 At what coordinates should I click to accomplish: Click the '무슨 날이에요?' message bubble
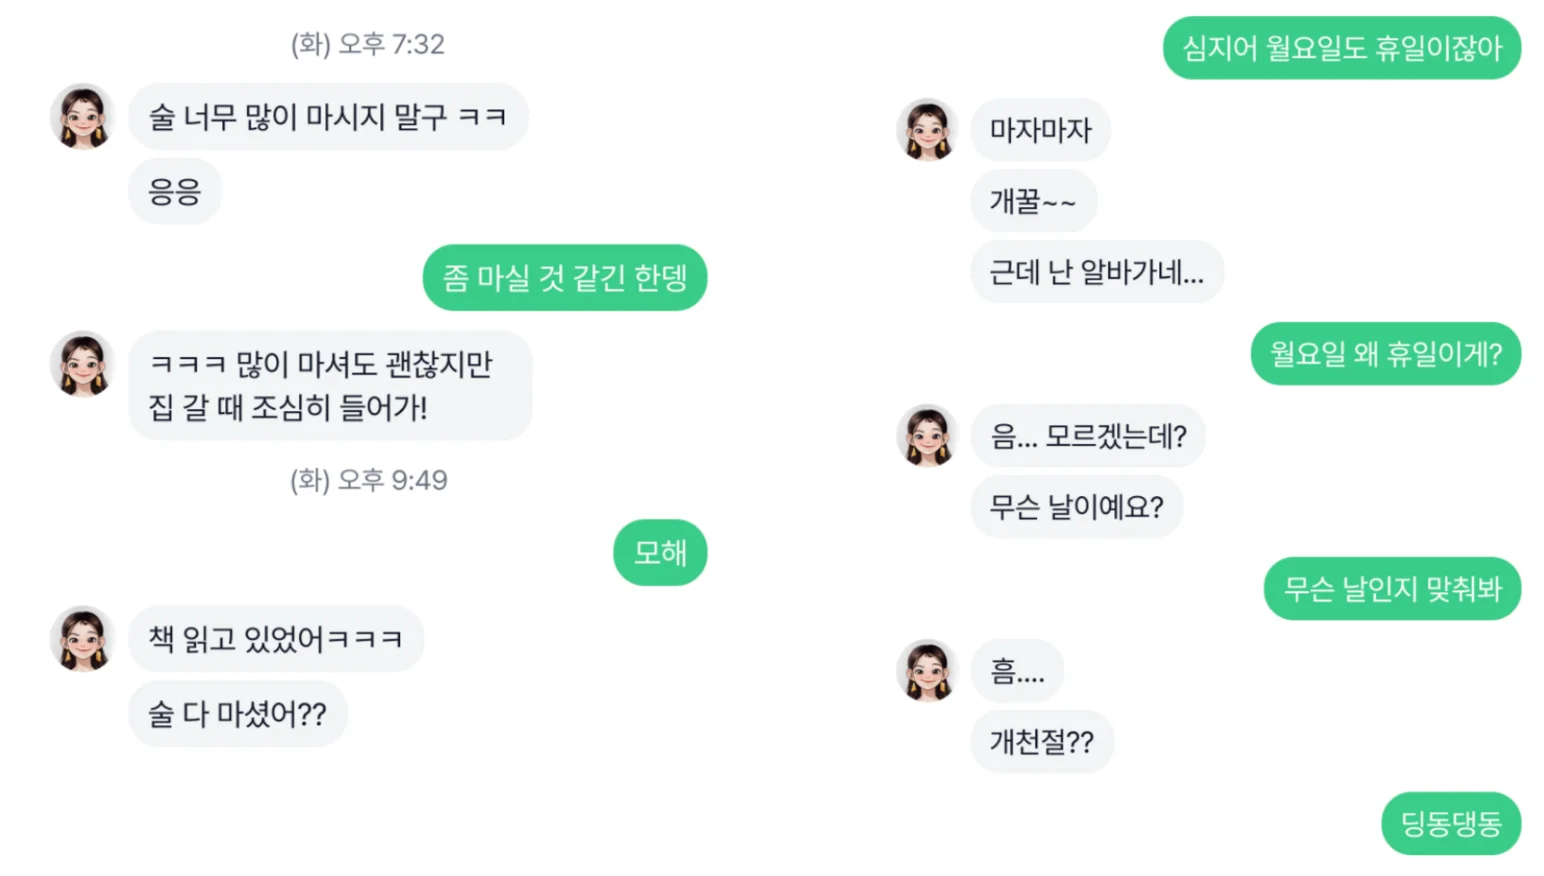(1076, 507)
